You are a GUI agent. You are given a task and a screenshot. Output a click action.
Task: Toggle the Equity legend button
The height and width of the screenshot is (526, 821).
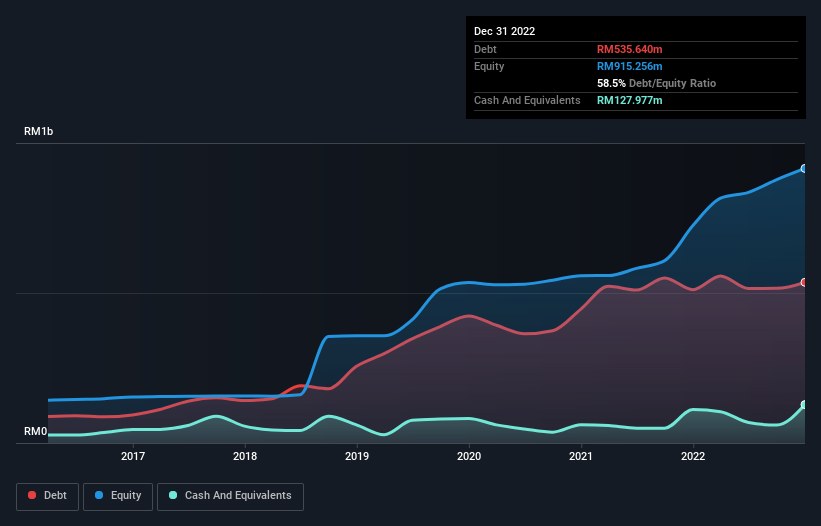tap(118, 496)
